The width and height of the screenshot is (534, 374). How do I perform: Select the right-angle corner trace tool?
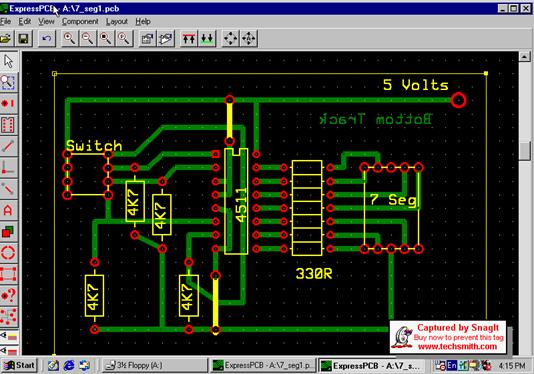coord(9,167)
